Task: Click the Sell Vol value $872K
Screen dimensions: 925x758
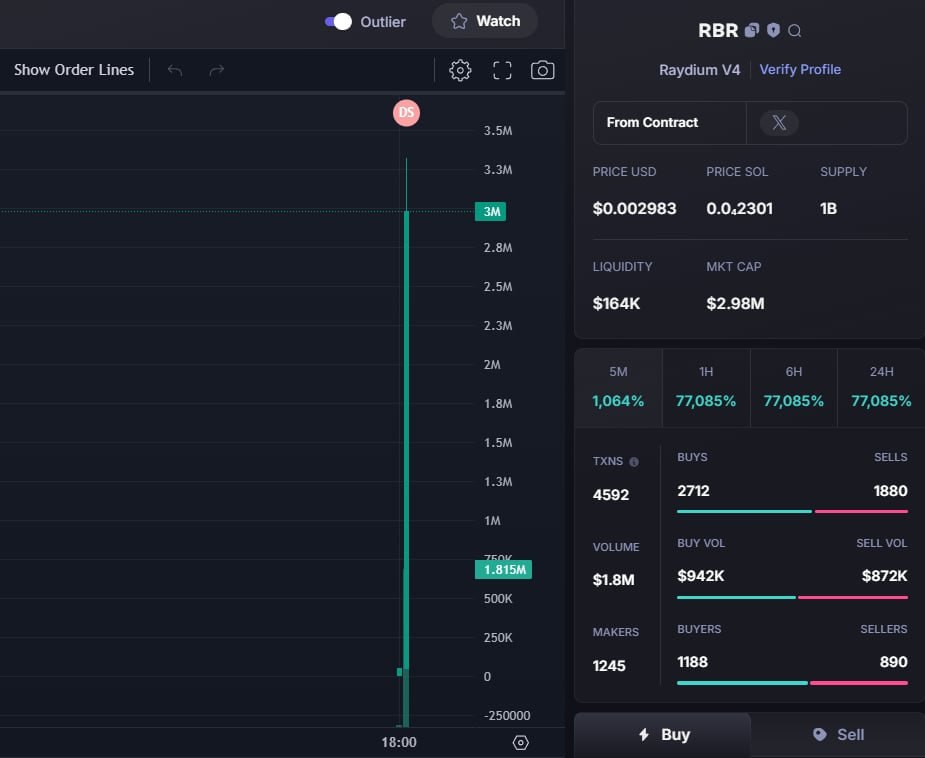Action: click(x=884, y=576)
